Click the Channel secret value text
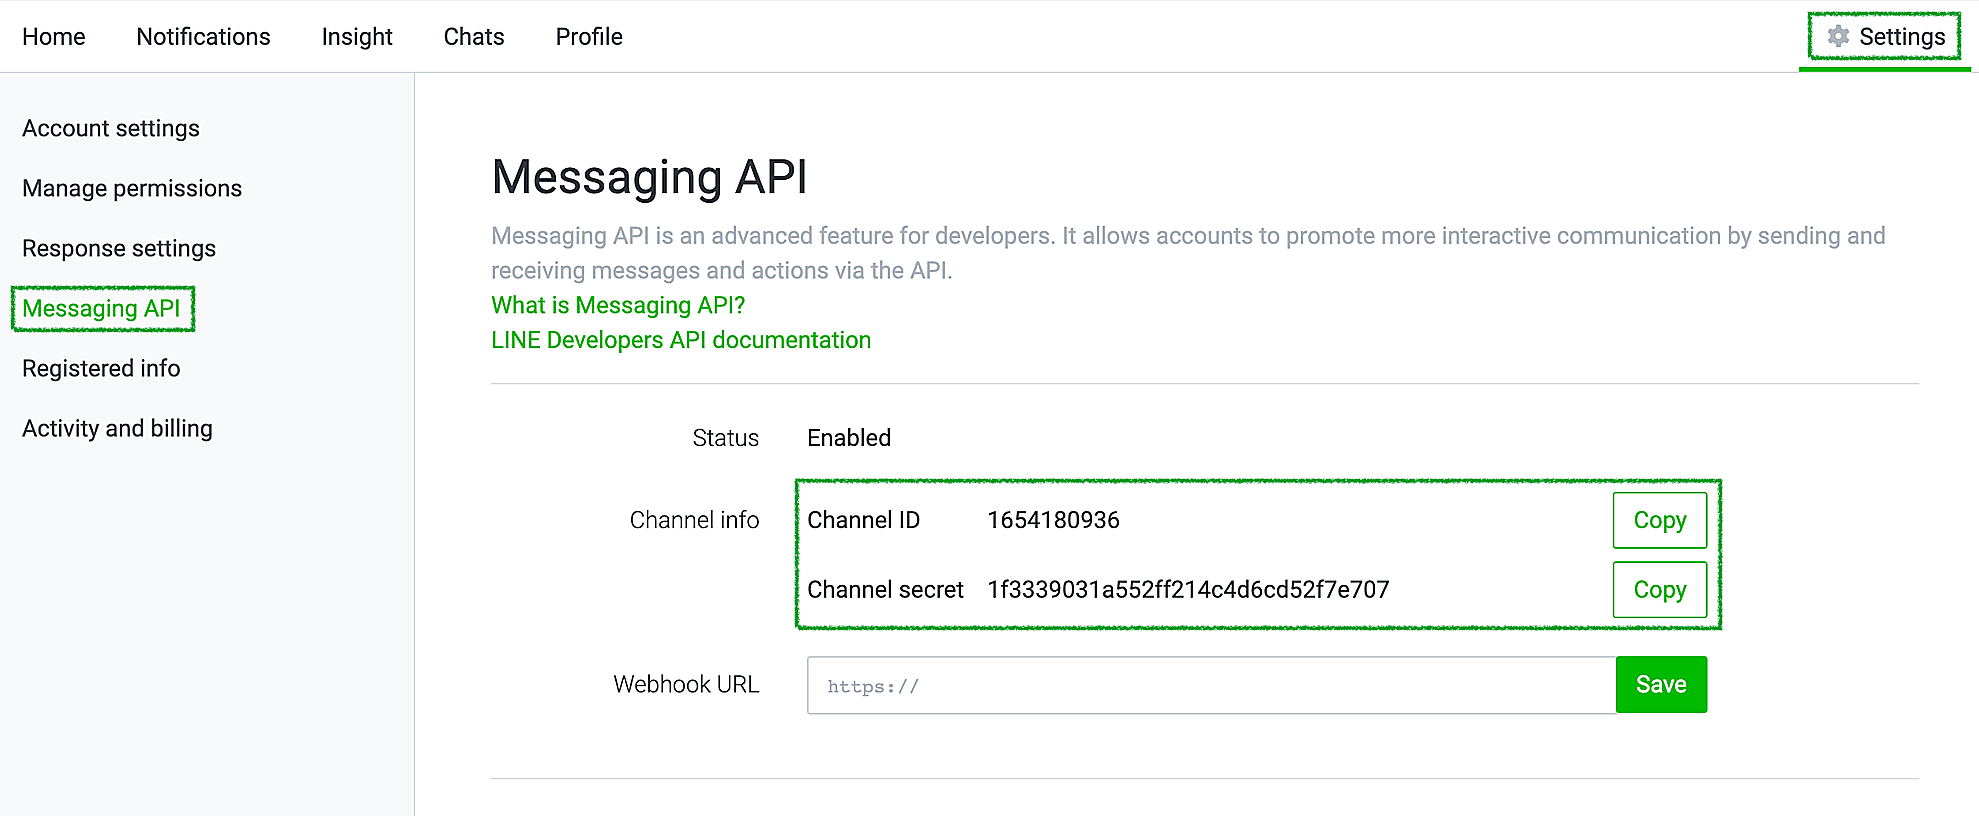Screen dimensions: 1979x816 tap(1188, 590)
